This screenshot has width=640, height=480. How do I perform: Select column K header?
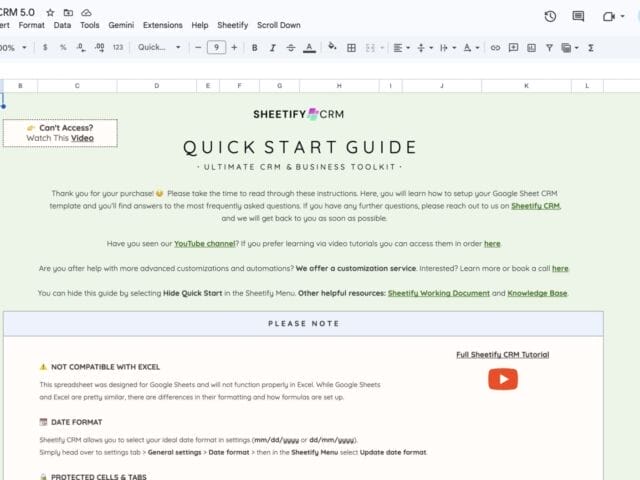point(527,86)
